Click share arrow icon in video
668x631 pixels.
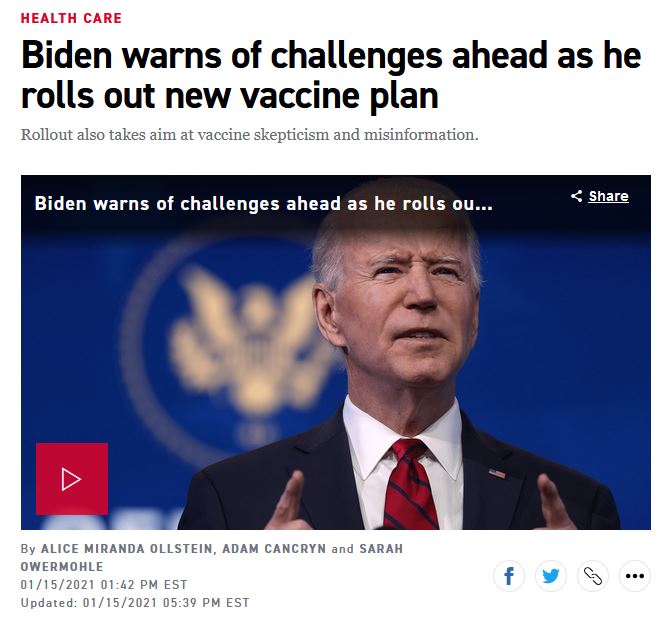point(576,196)
